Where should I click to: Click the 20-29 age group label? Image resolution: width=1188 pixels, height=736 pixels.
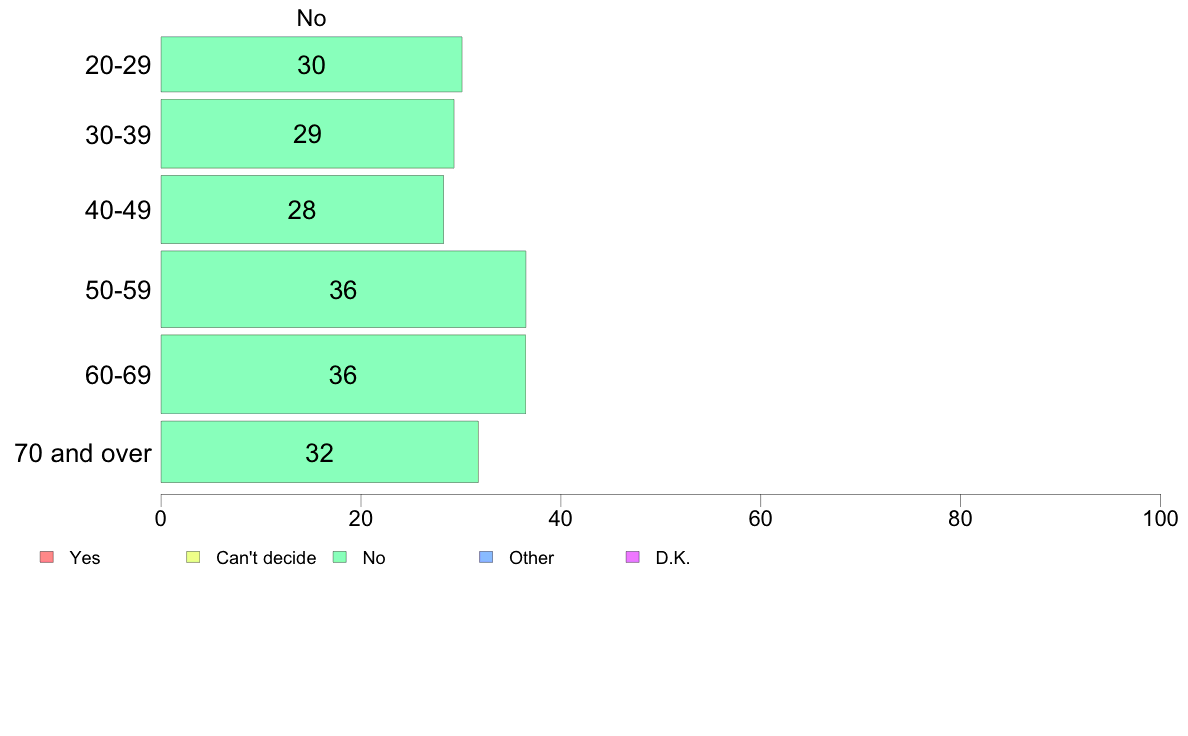point(118,65)
